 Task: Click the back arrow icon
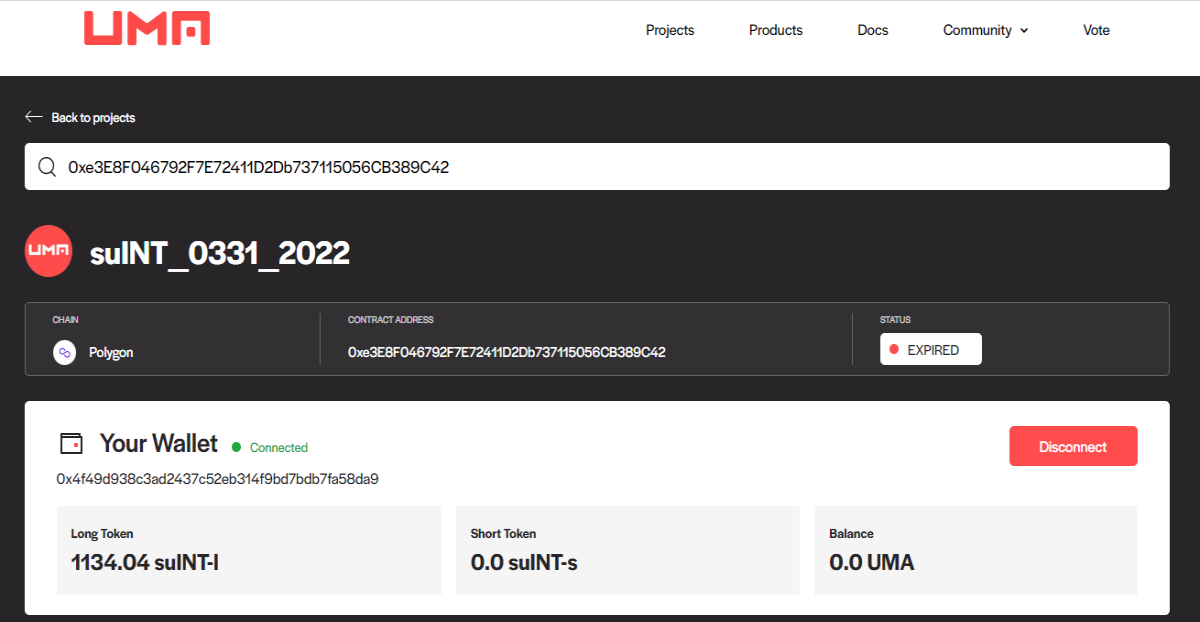34,117
